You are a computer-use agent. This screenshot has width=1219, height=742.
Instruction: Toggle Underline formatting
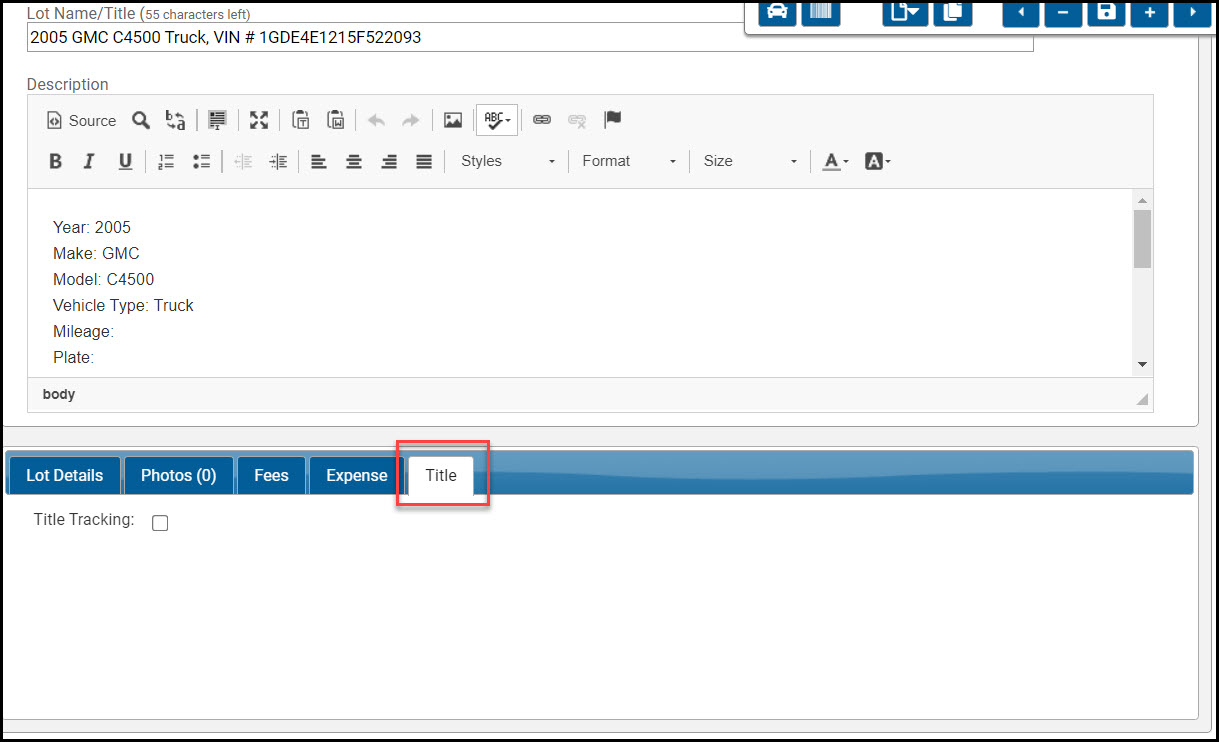pyautogui.click(x=125, y=161)
